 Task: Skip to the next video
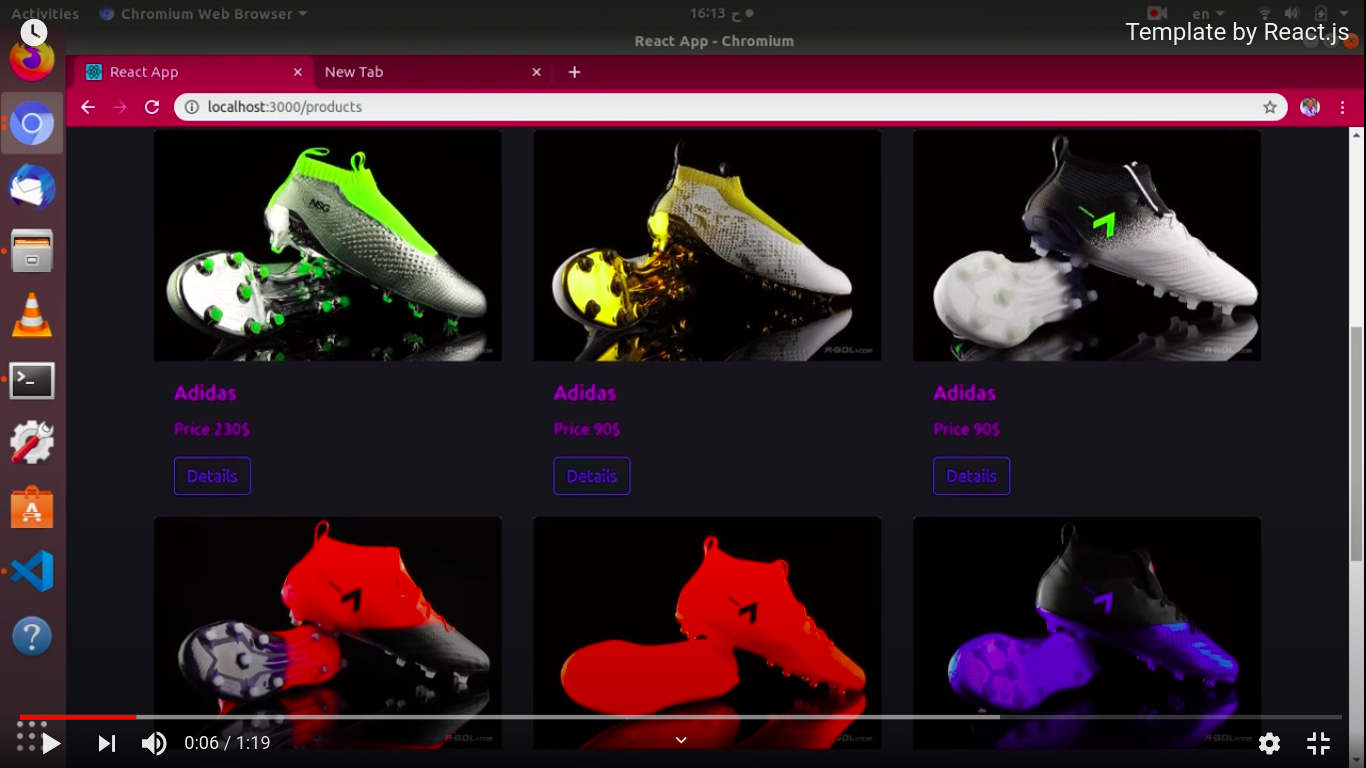pos(107,743)
